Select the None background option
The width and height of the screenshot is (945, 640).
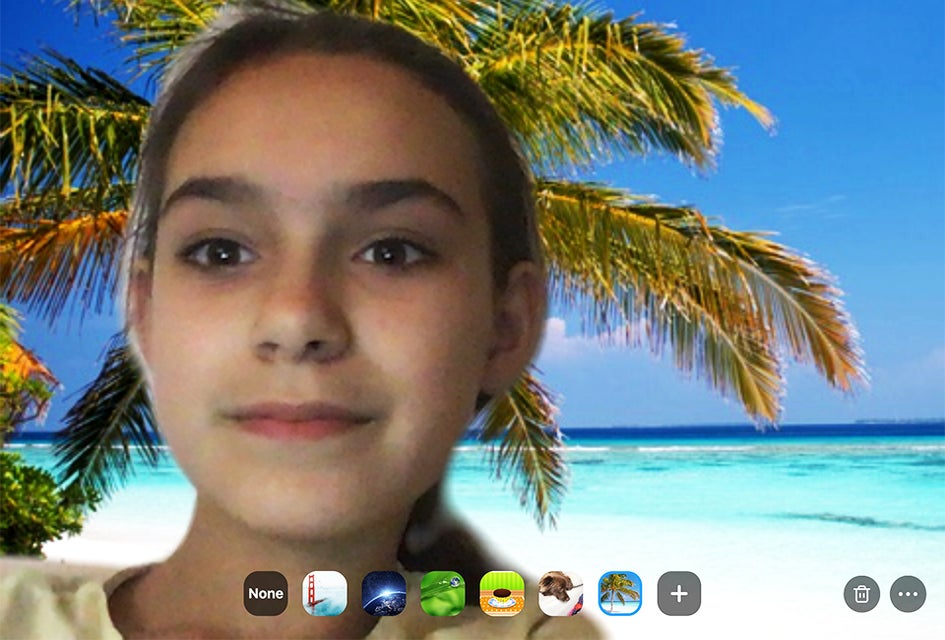(265, 593)
